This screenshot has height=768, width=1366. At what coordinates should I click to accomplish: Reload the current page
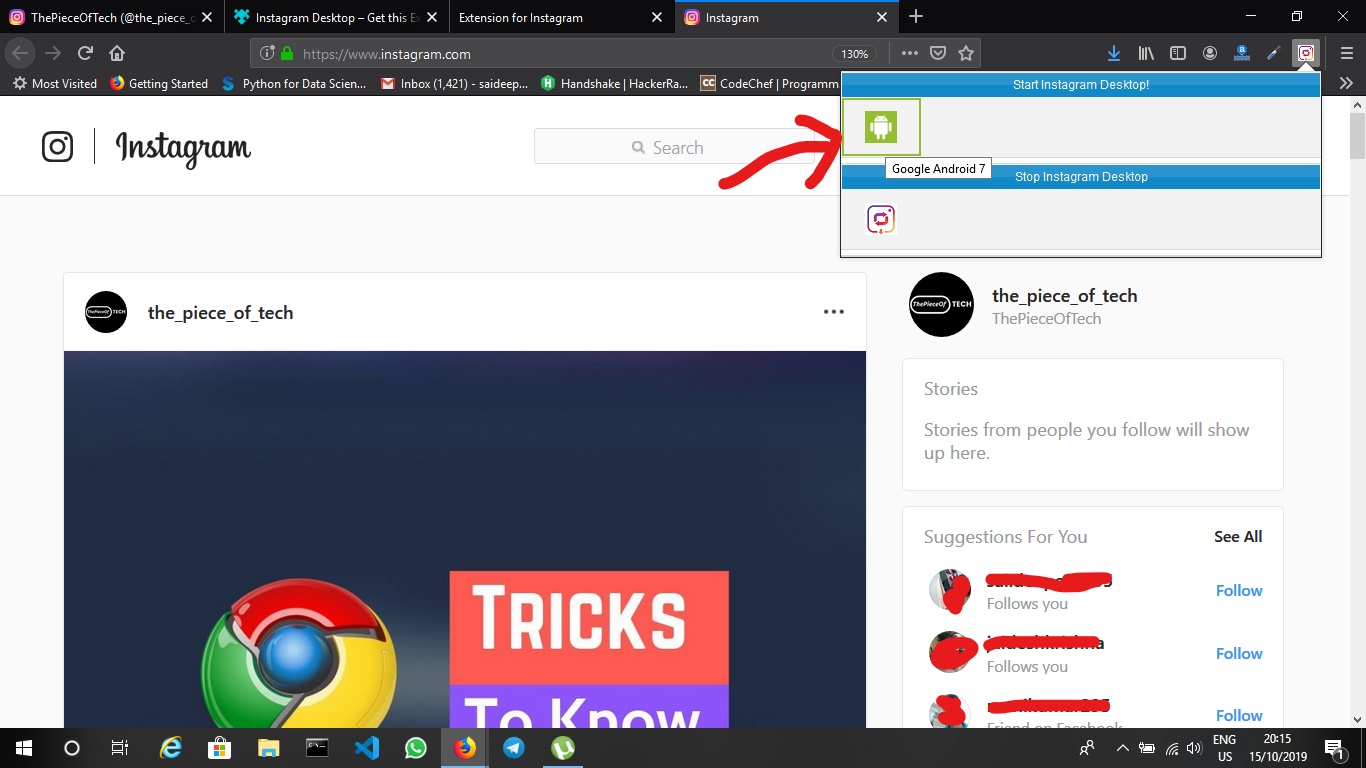(x=85, y=53)
